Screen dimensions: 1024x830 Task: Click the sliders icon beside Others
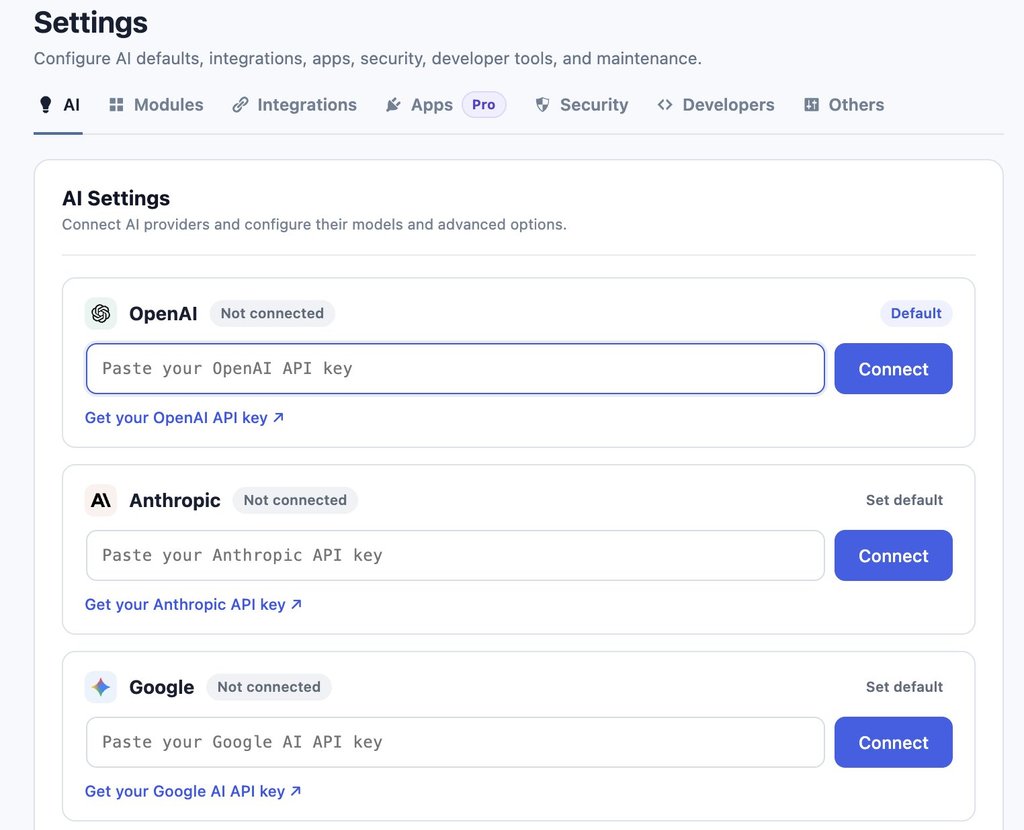tap(811, 105)
